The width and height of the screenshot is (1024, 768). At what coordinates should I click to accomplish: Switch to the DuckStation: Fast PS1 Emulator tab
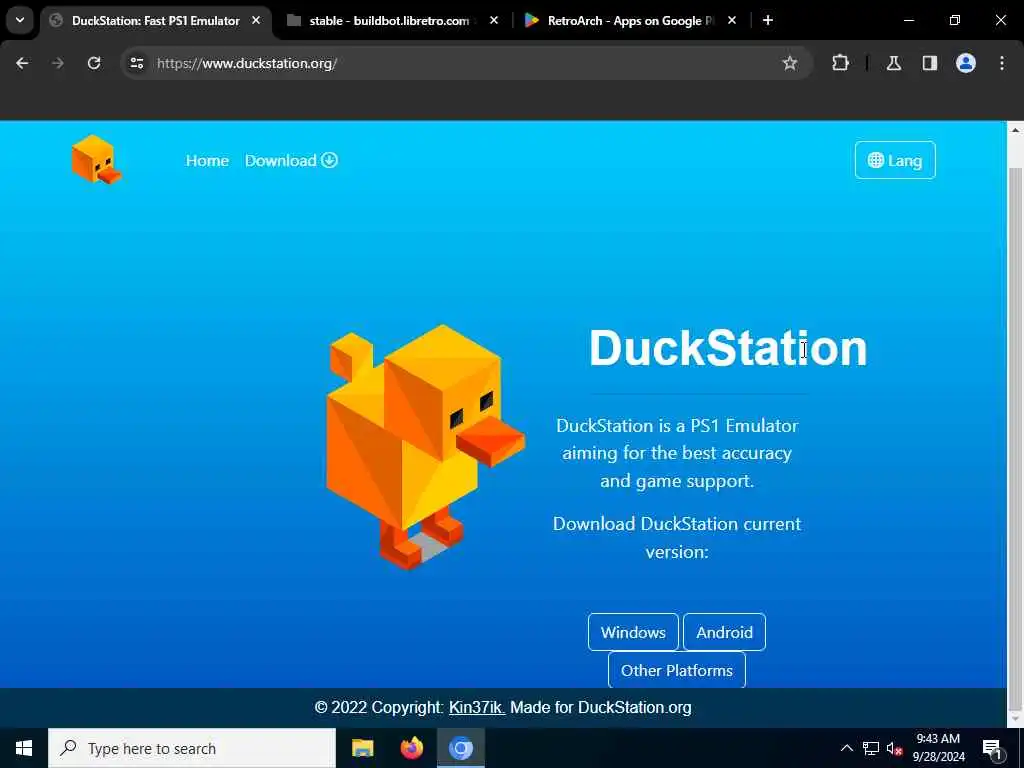[x=155, y=21]
